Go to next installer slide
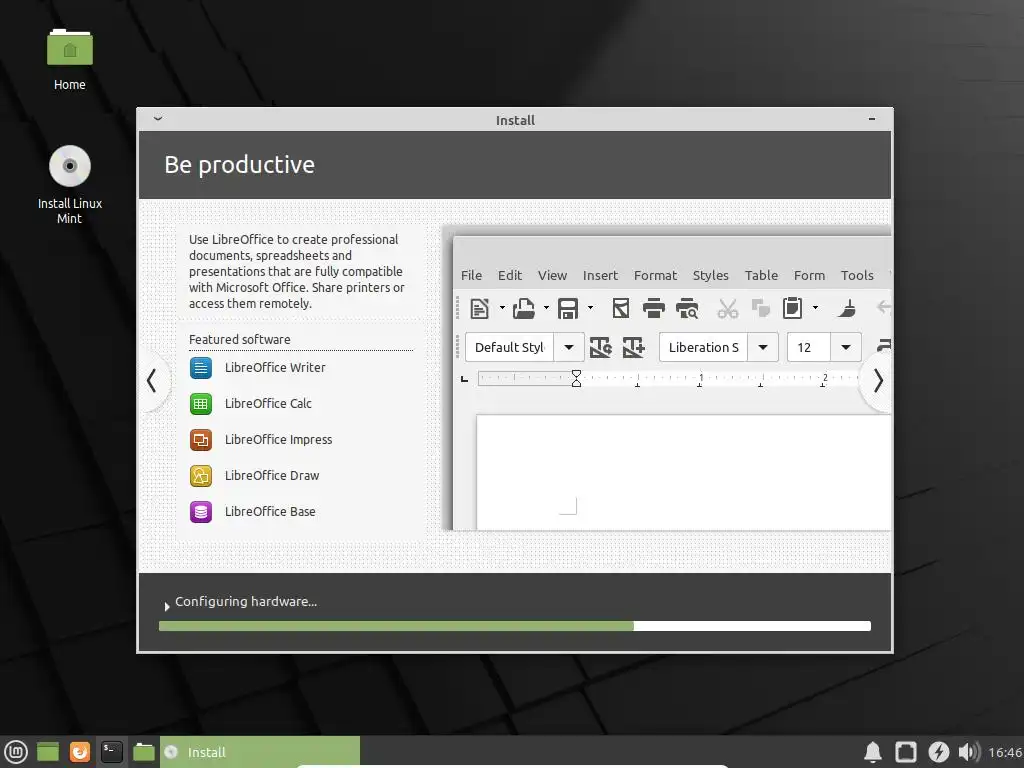This screenshot has width=1024, height=768. pos(878,381)
